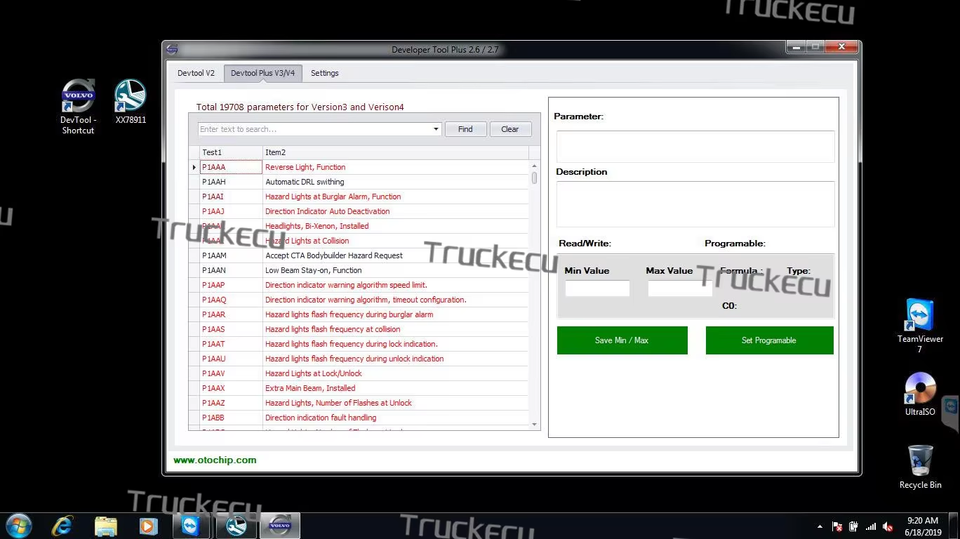Switch to the wrench tool taskbar icon
The height and width of the screenshot is (539, 960).
click(236, 526)
